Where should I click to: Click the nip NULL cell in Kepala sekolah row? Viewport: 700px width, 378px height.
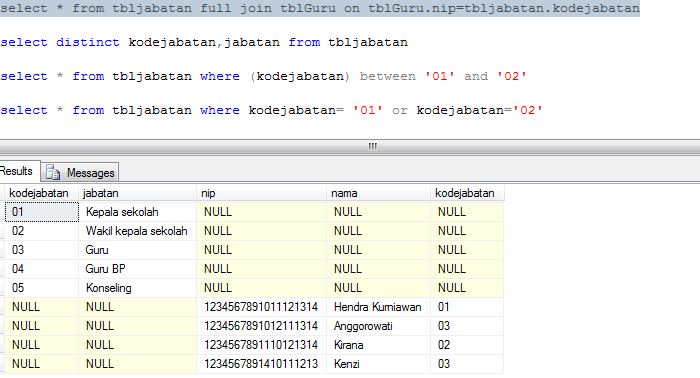coord(261,212)
